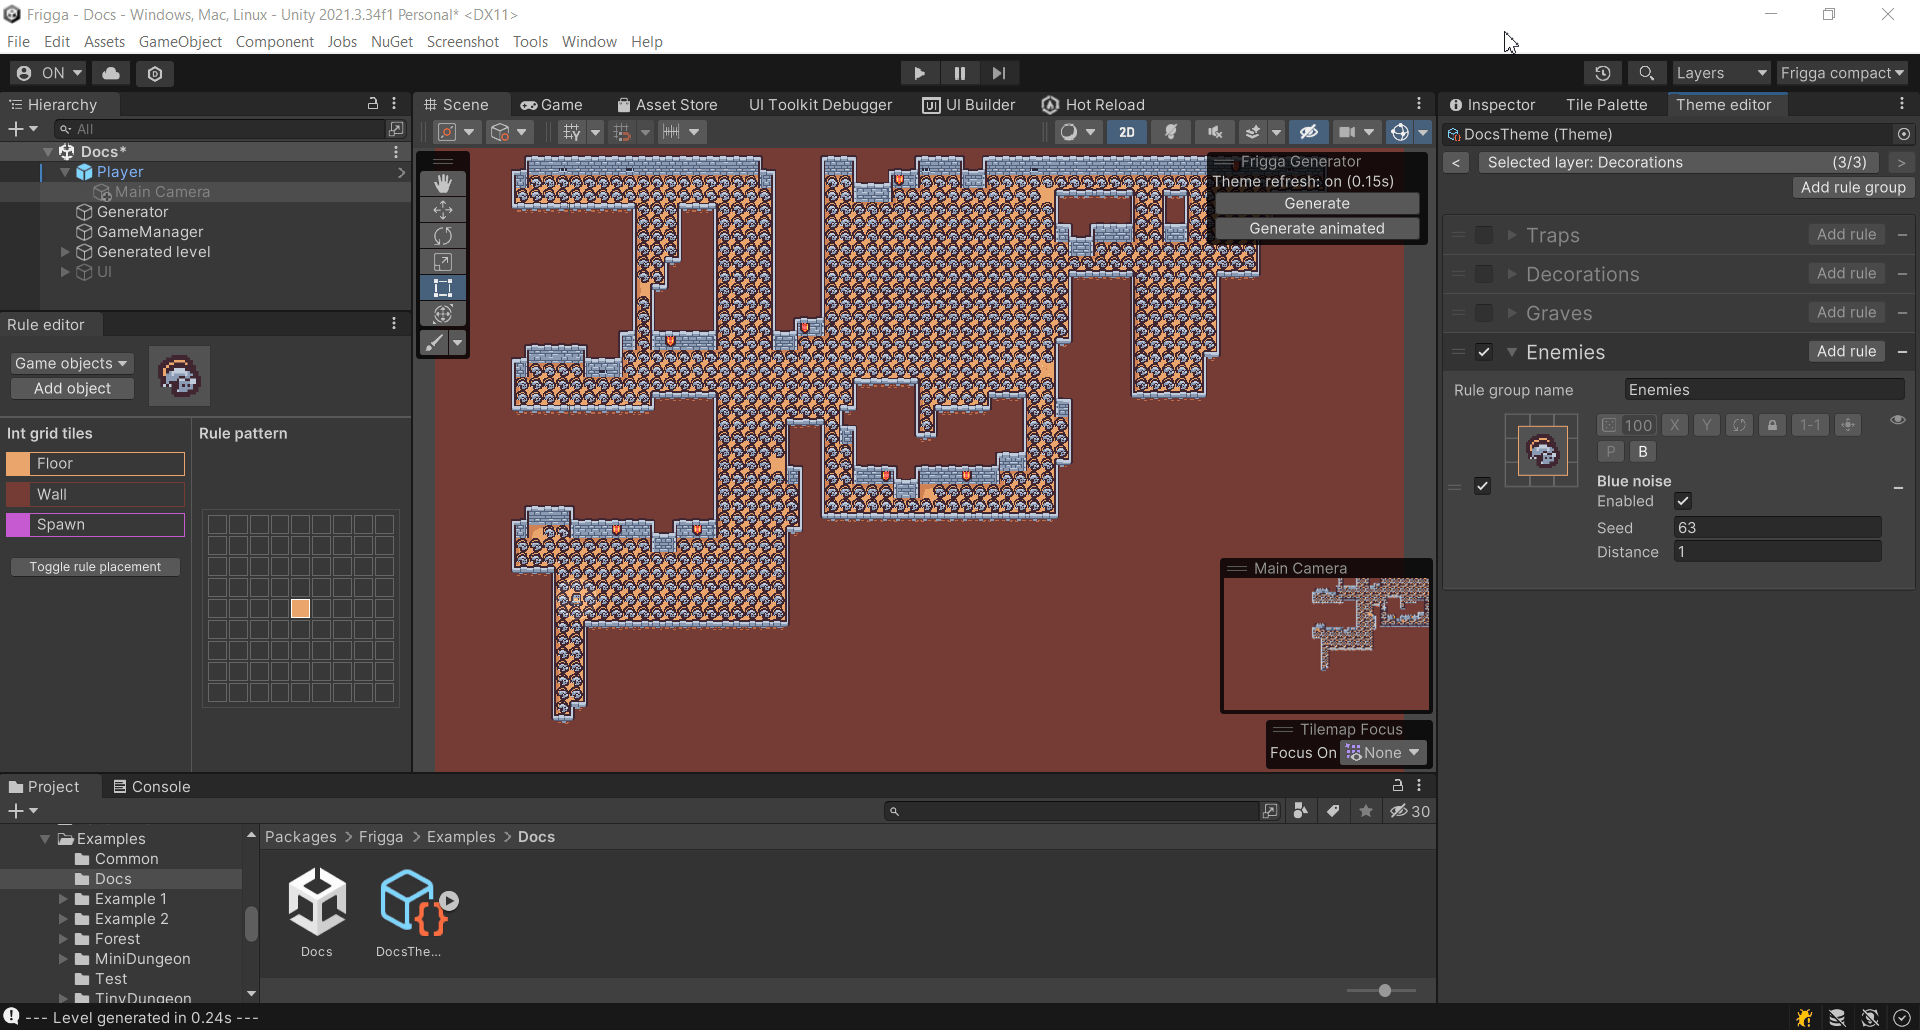Image resolution: width=1920 pixels, height=1030 pixels.
Task: Toggle scene audio mute icon
Action: pyautogui.click(x=1214, y=132)
